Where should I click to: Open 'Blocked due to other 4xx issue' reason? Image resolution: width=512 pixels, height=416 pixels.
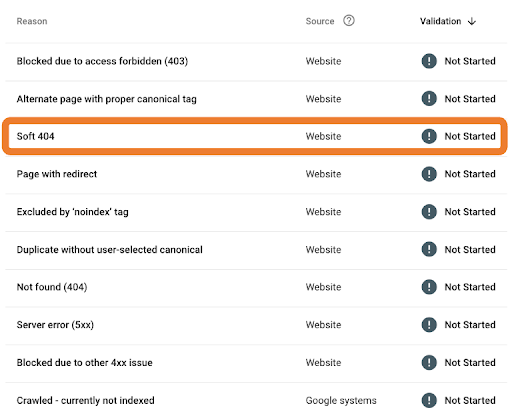coord(85,362)
